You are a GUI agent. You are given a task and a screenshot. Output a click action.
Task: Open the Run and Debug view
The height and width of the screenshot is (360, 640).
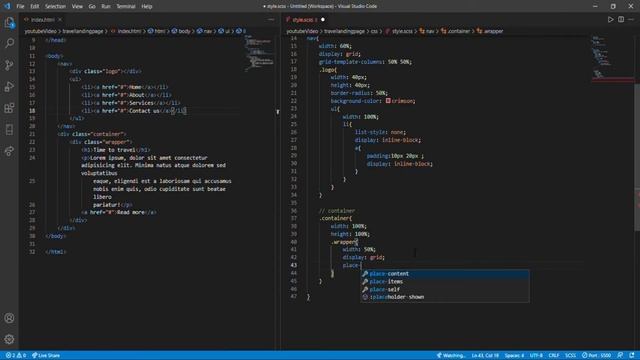tap(9, 87)
